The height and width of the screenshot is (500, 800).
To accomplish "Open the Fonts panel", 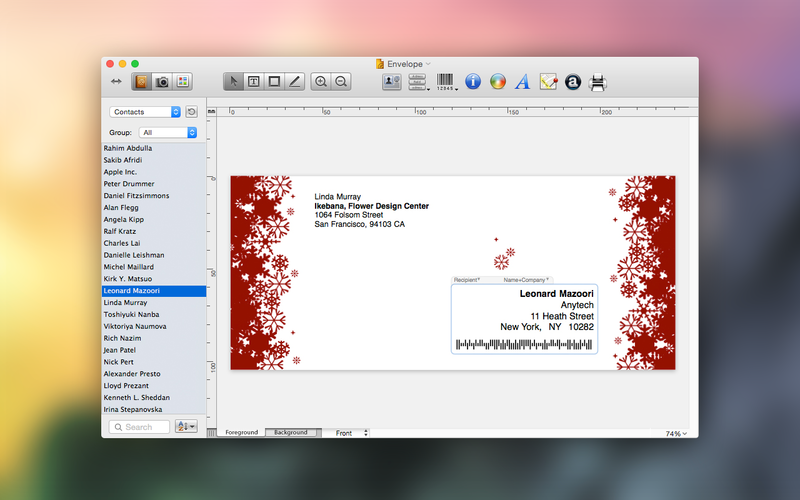I will 522,82.
